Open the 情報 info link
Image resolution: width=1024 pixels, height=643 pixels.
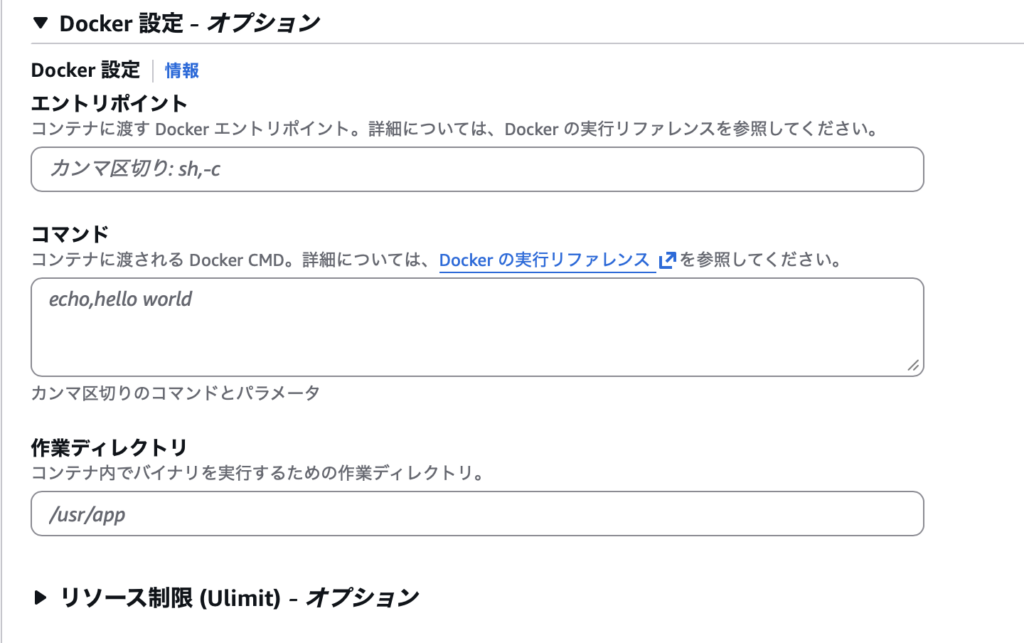pos(182,70)
